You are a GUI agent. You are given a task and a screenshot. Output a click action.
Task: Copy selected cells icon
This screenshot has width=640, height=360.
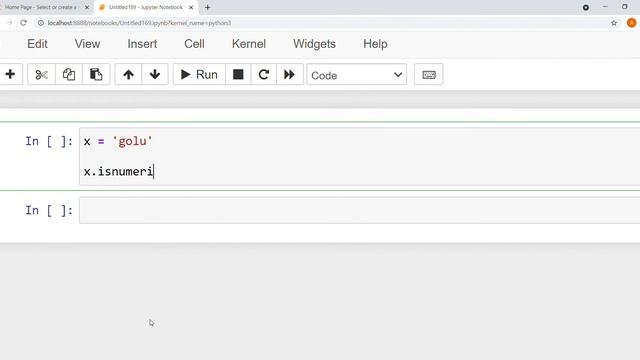tap(69, 74)
